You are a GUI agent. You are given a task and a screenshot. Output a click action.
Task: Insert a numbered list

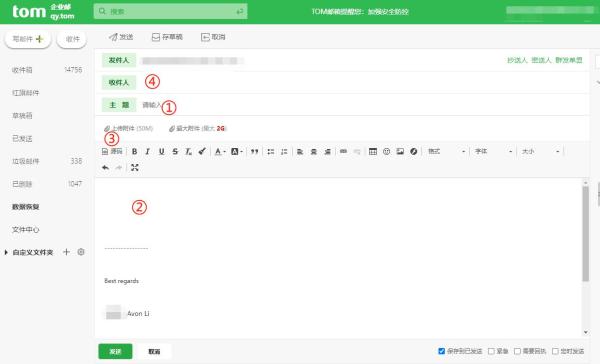[x=284, y=152]
